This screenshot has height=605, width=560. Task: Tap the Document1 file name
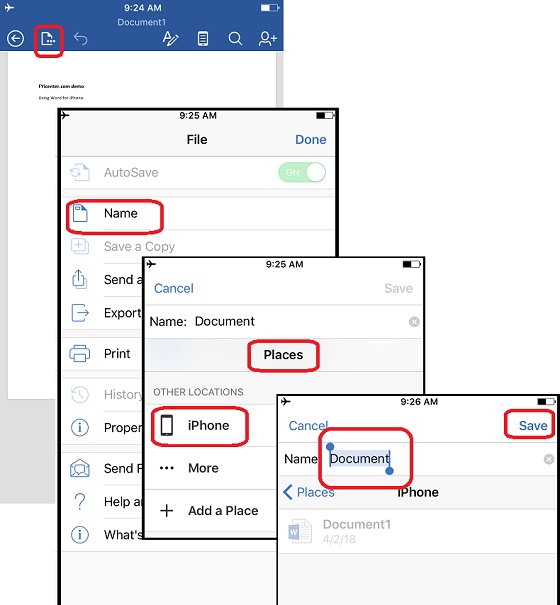tap(357, 524)
